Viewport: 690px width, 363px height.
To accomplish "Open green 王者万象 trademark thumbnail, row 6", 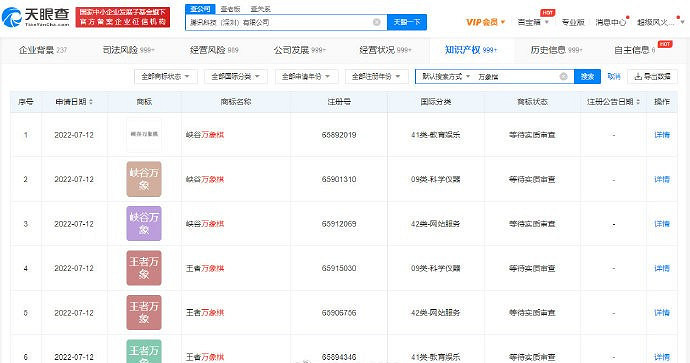I will [x=144, y=351].
